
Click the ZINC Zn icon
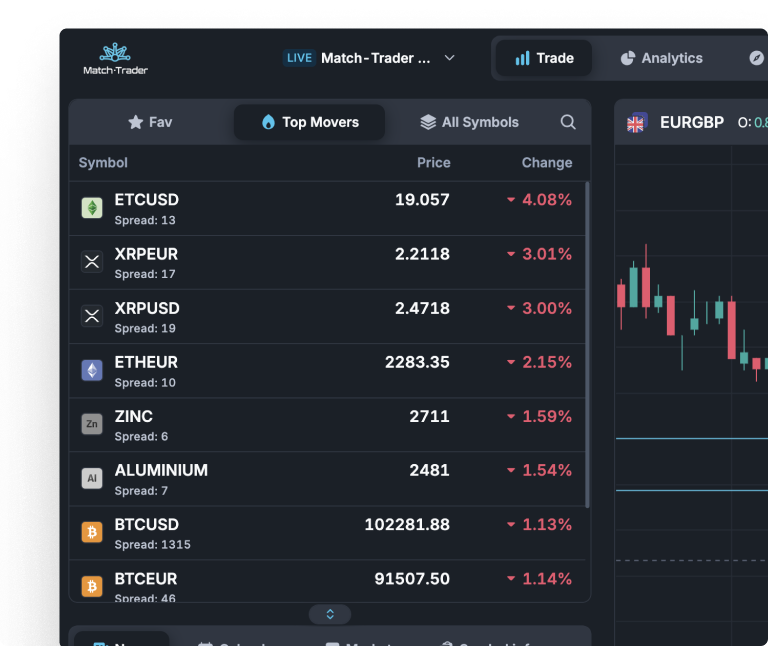pyautogui.click(x=92, y=424)
